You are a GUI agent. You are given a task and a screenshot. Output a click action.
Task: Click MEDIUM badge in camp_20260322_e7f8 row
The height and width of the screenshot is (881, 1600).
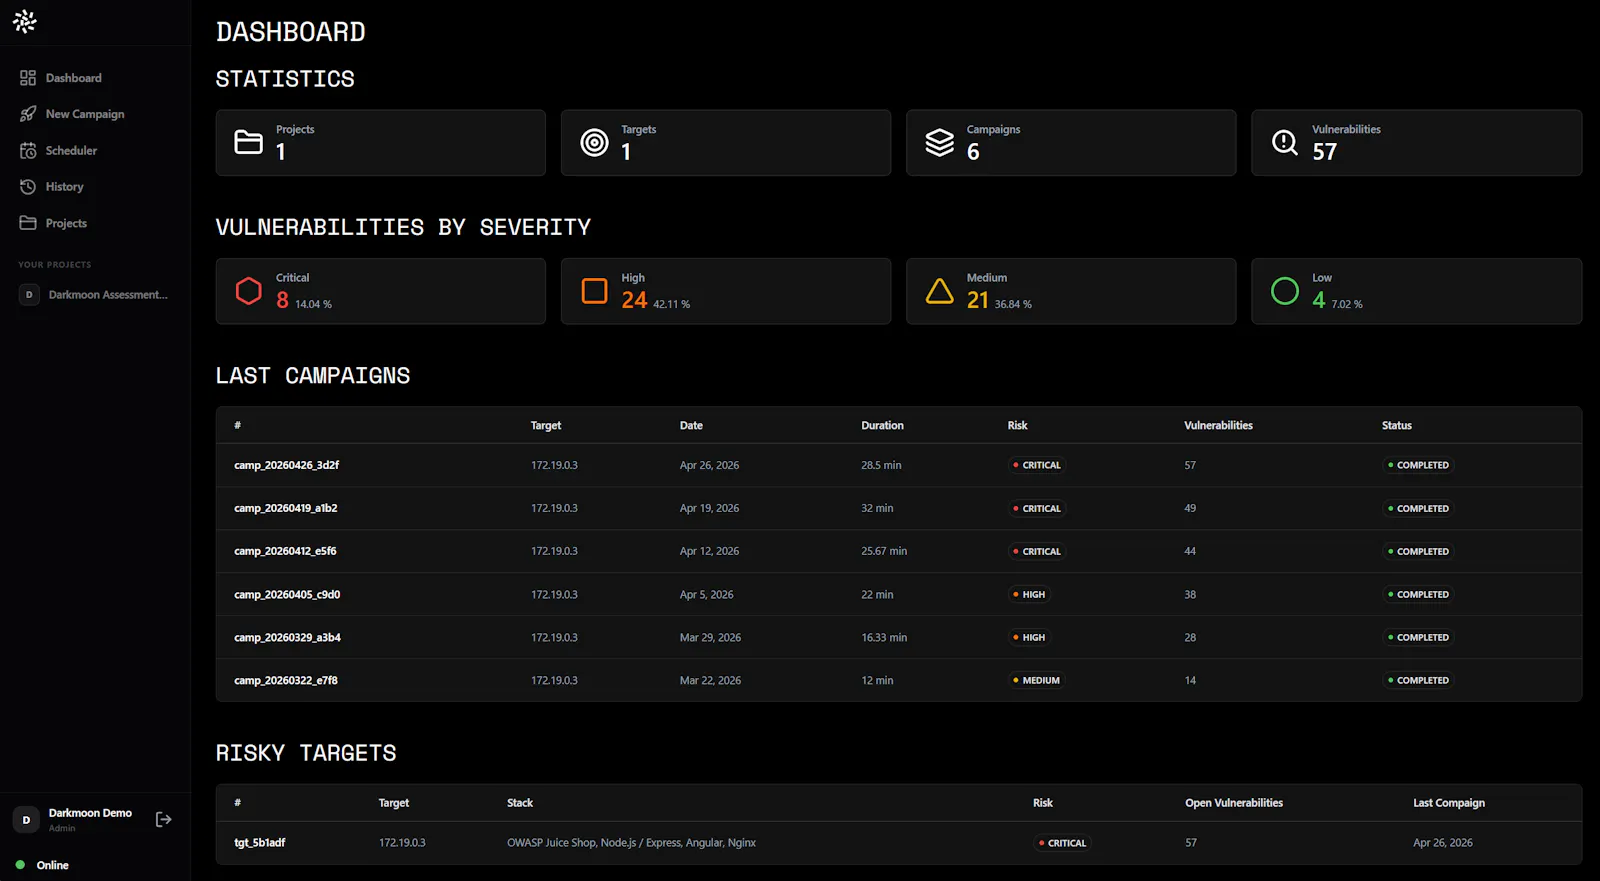pyautogui.click(x=1036, y=680)
